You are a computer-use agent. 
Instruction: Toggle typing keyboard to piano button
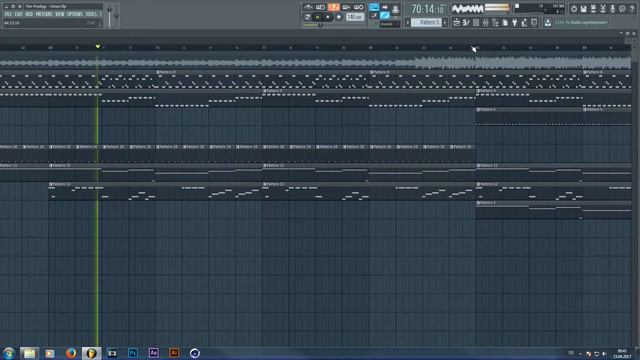click(374, 7)
